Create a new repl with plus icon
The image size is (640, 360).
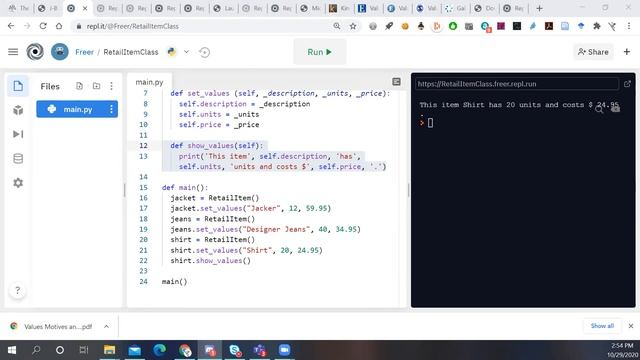click(627, 52)
